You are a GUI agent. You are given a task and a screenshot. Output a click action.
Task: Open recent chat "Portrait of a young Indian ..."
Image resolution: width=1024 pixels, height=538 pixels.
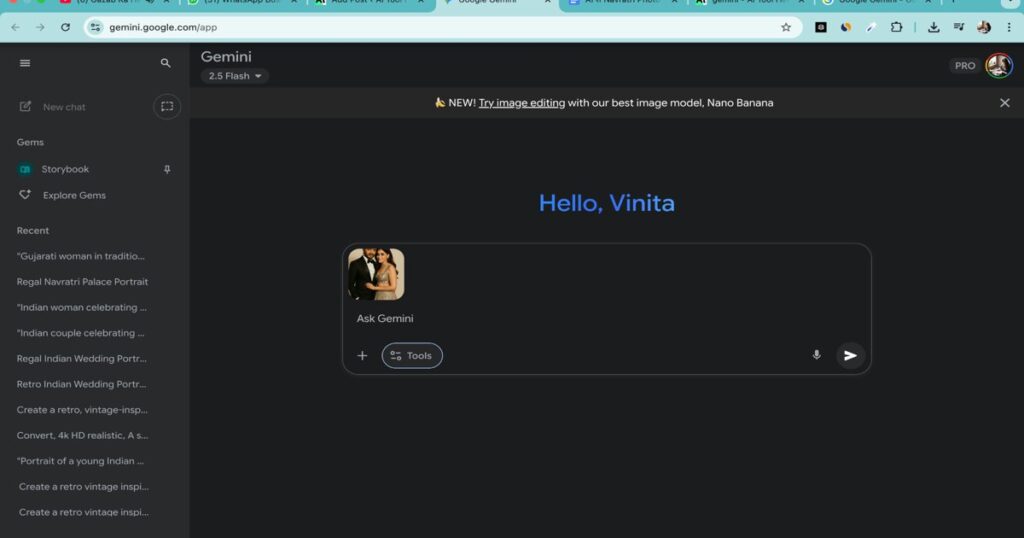click(80, 461)
